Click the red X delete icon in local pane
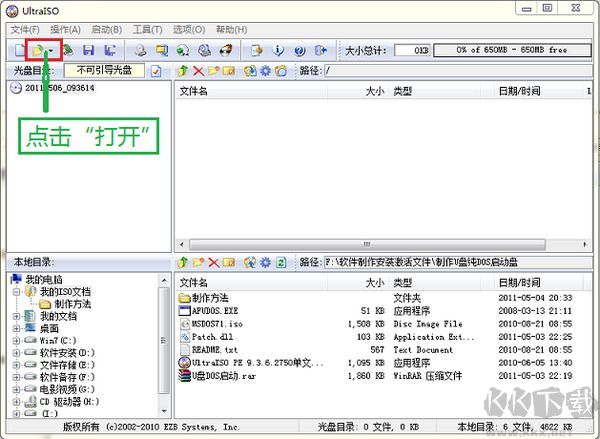 (x=214, y=263)
